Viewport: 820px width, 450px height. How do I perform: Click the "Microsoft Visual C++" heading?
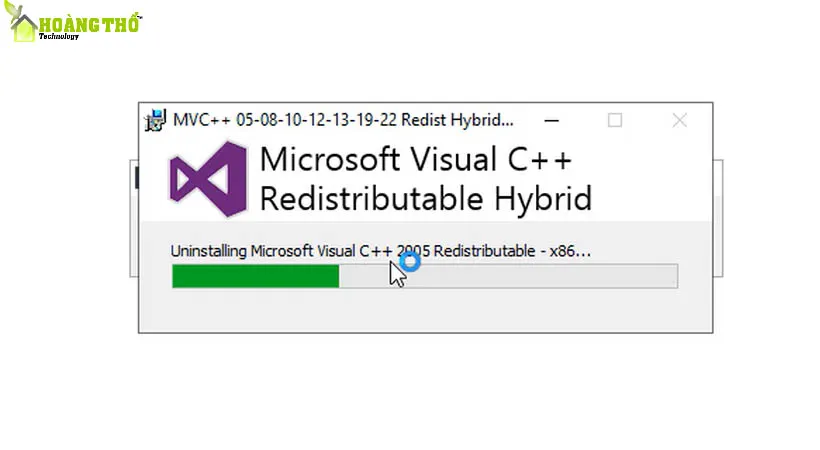tap(415, 161)
